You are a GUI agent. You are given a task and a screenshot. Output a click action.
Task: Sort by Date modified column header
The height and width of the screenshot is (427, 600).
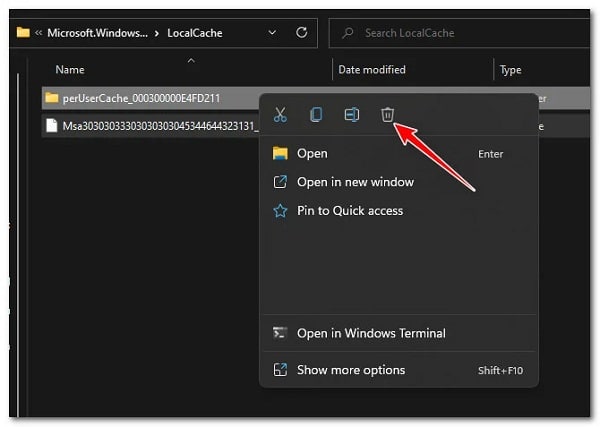coord(372,70)
